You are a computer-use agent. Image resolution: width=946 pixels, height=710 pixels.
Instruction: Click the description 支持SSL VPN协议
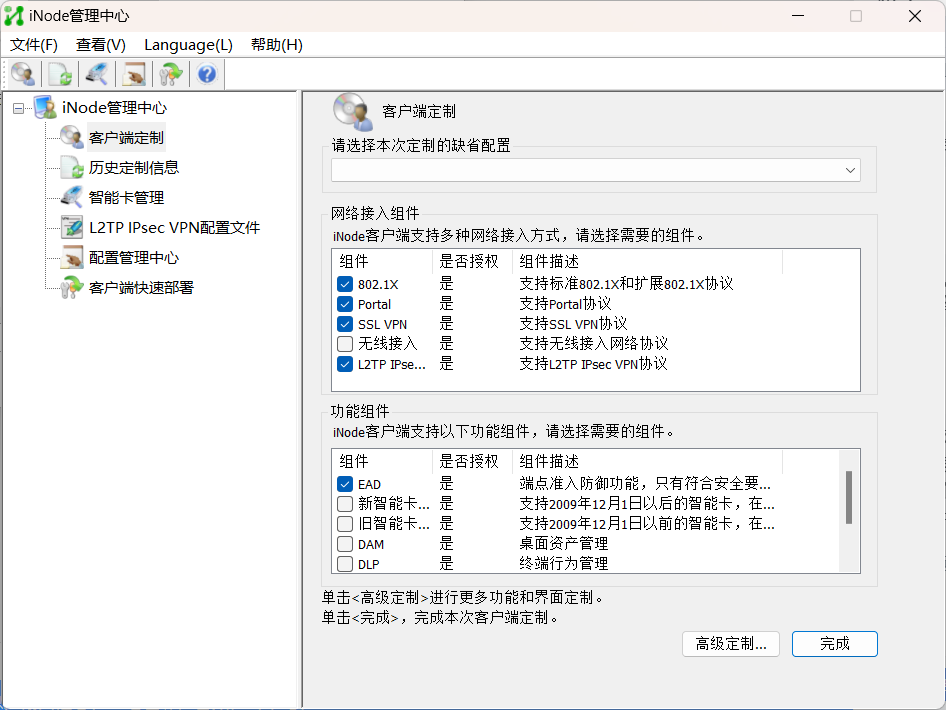pyautogui.click(x=573, y=323)
